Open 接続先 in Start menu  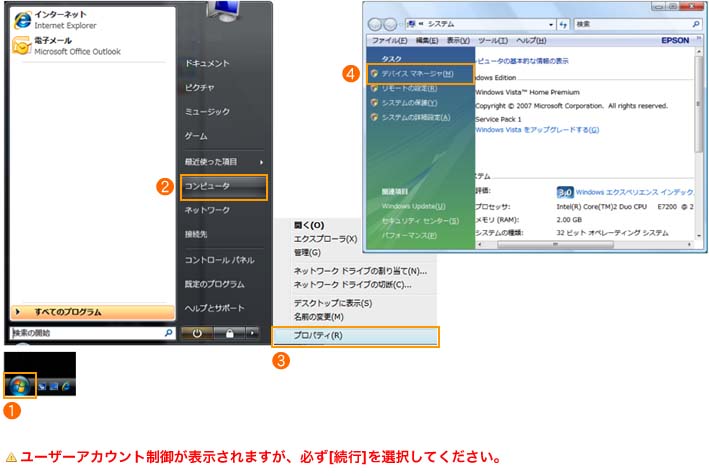[x=196, y=234]
